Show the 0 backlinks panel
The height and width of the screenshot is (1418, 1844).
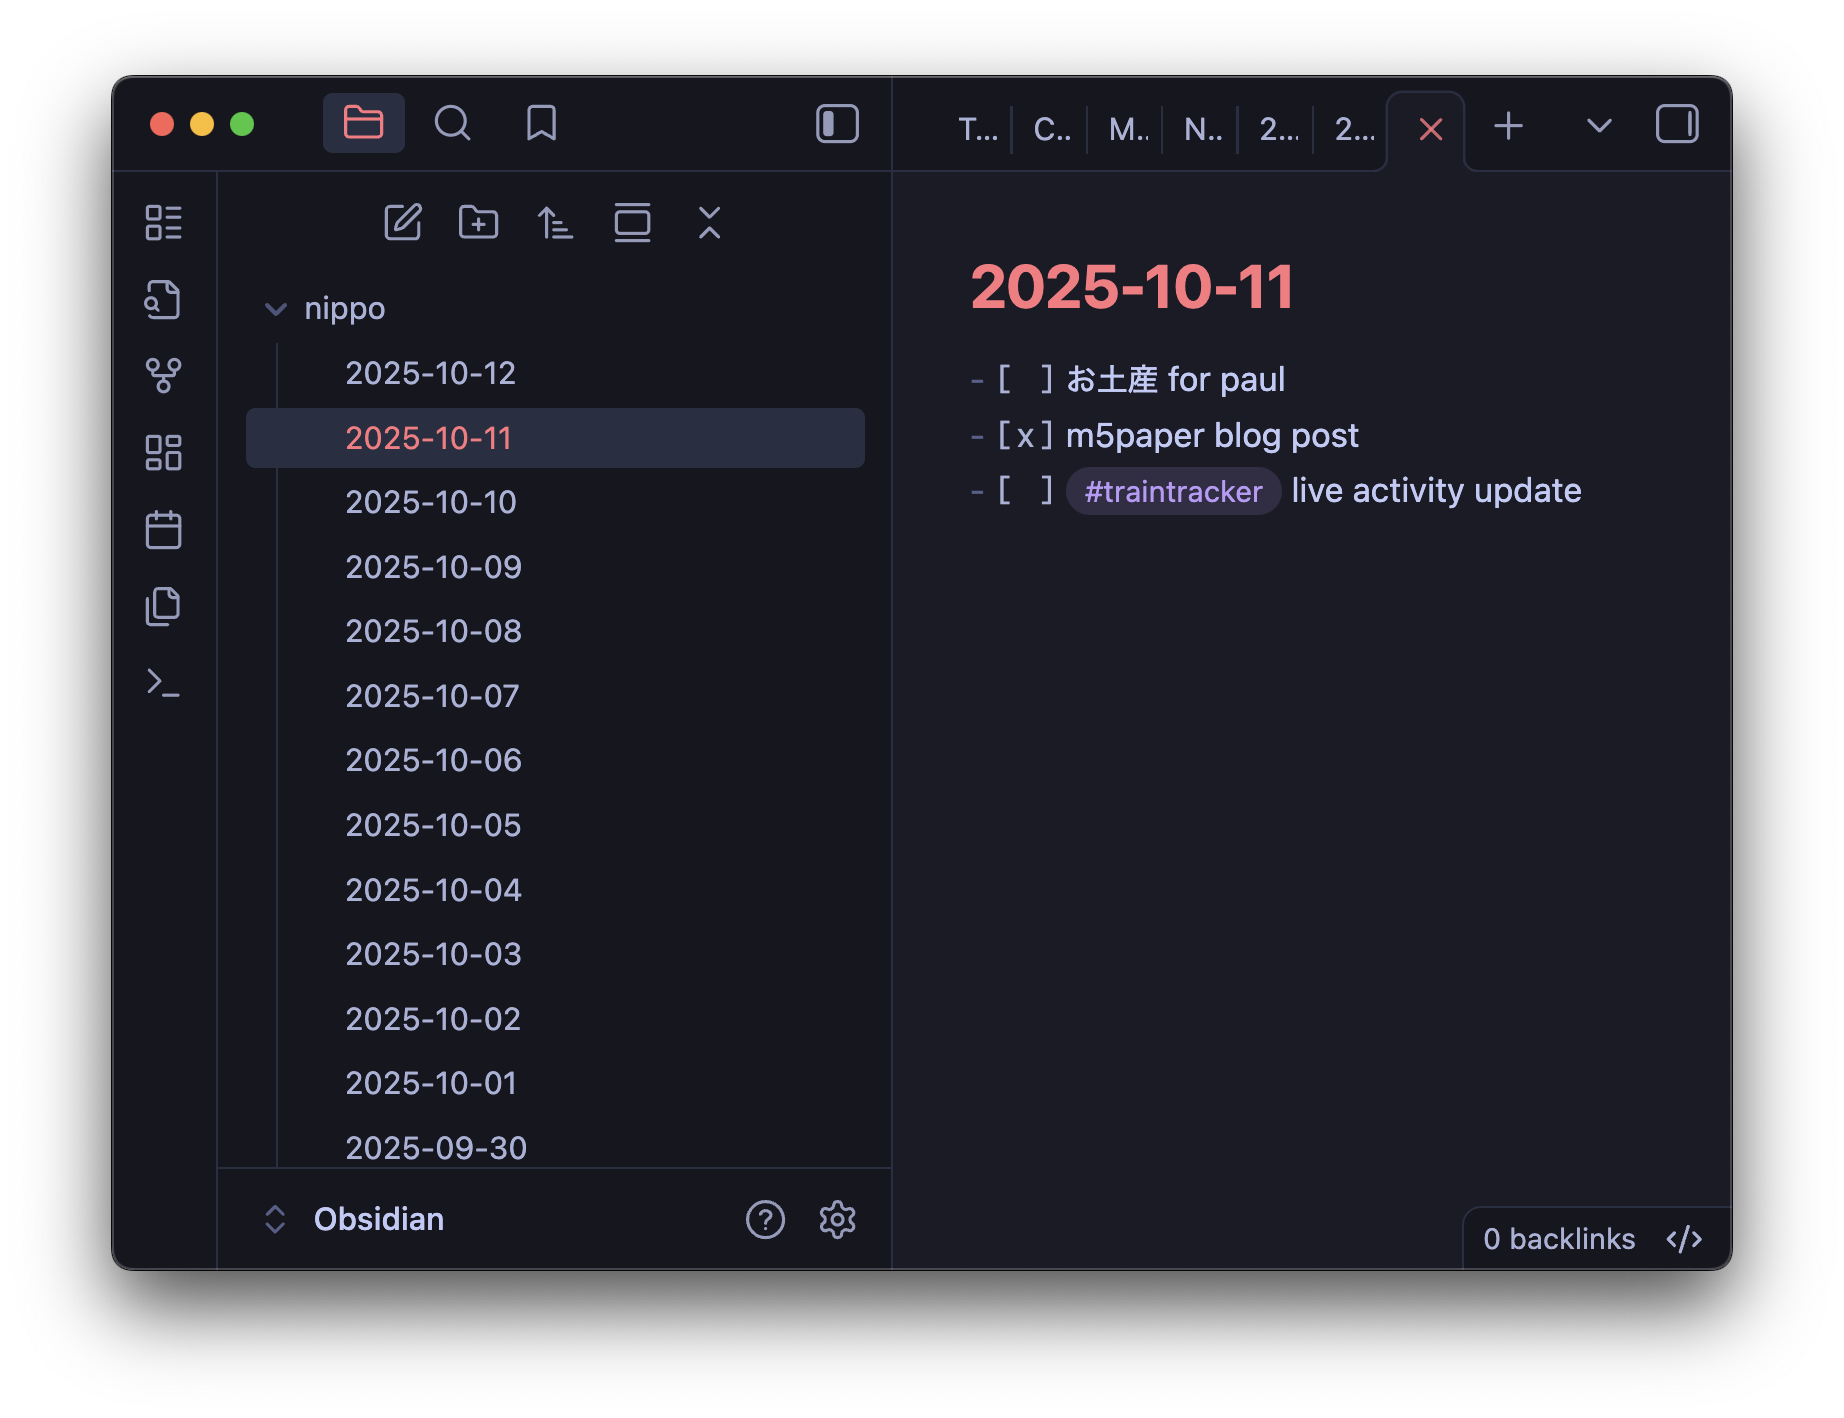coord(1558,1239)
